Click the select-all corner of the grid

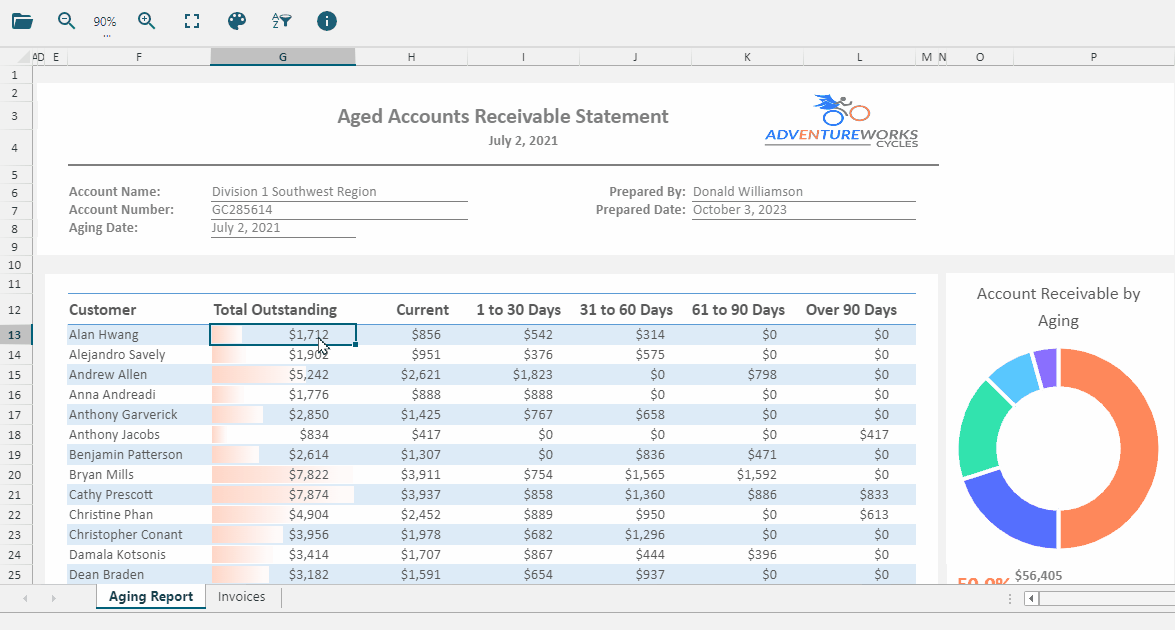(x=16, y=57)
